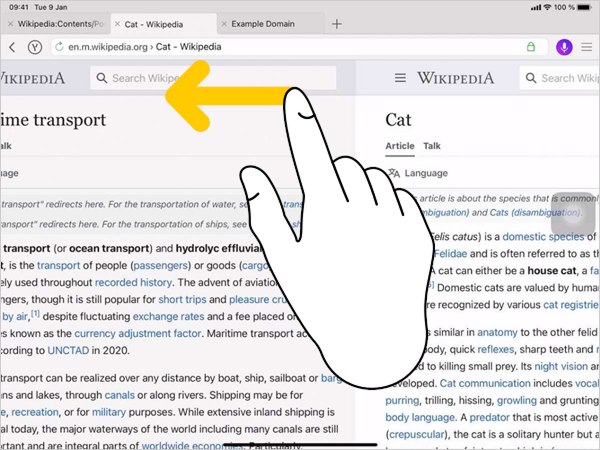Click the Language translate icon on the Cat page
This screenshot has height=450, width=600.
coord(392,173)
